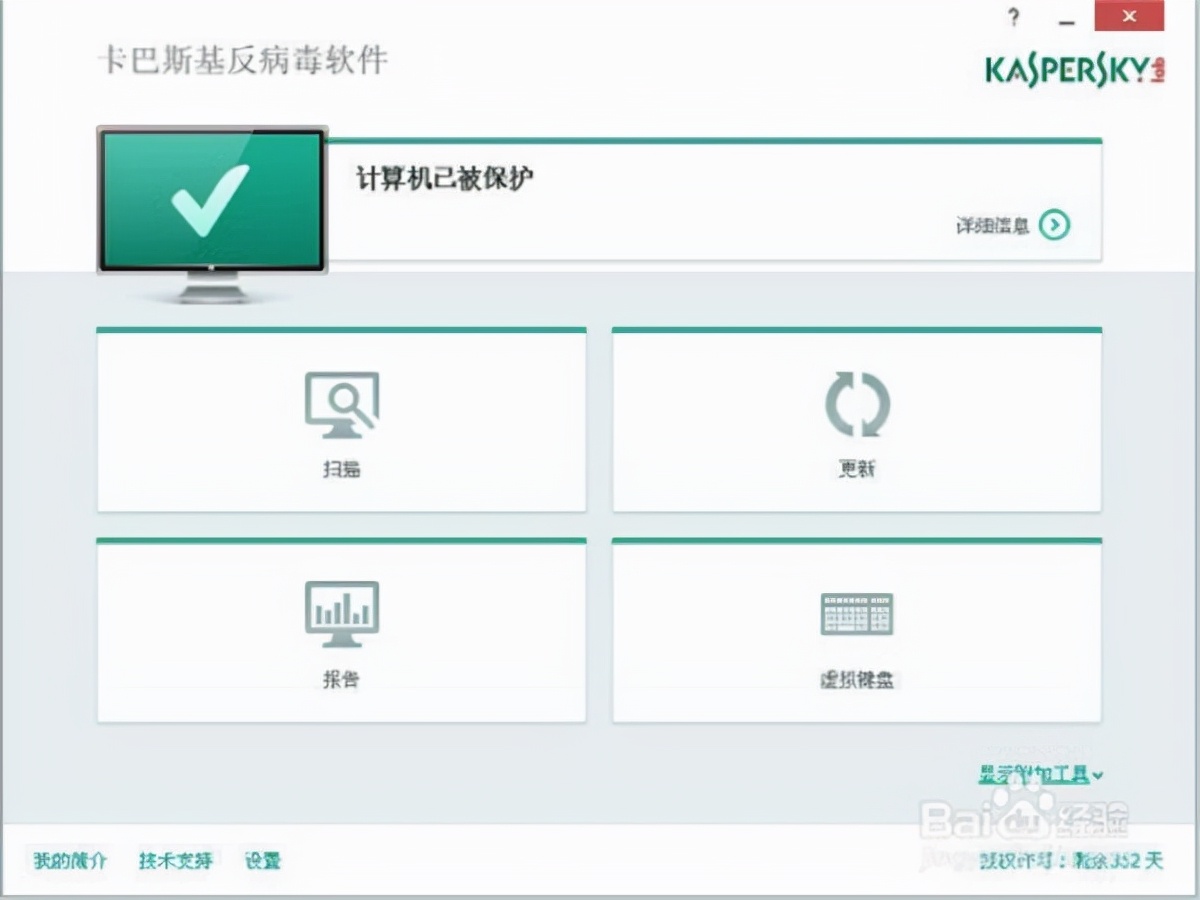1200x900 pixels.
Task: Launch the 虚拟键盘 virtual keyboard panel
Action: pyautogui.click(x=857, y=630)
